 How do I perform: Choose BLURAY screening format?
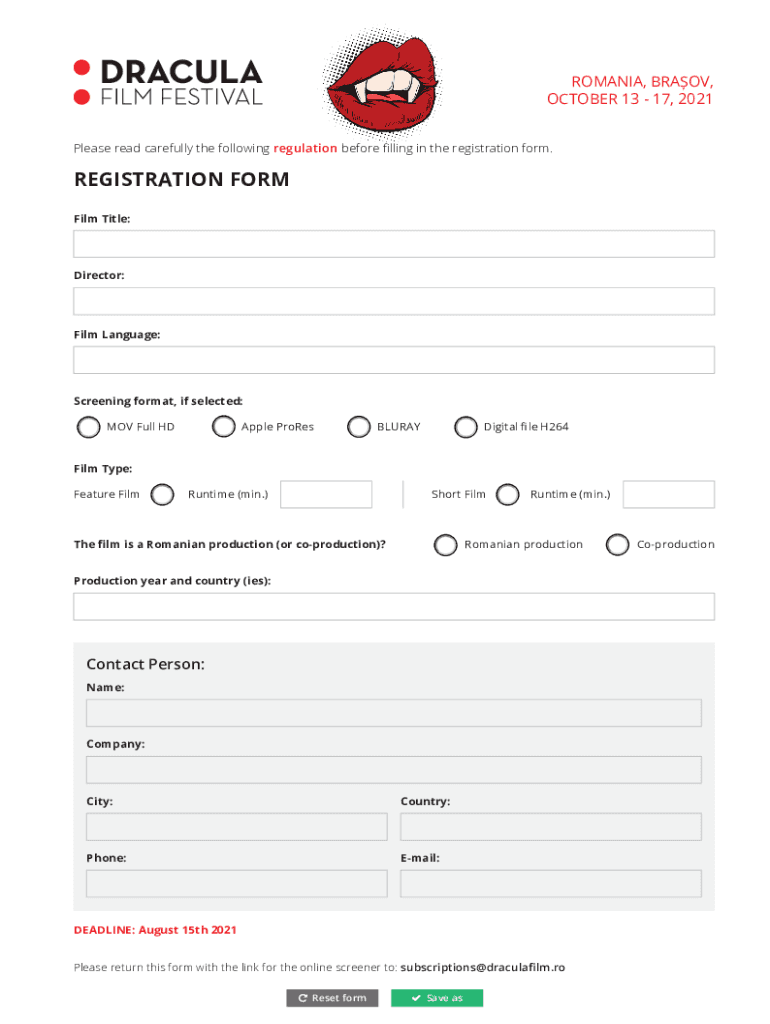[358, 427]
